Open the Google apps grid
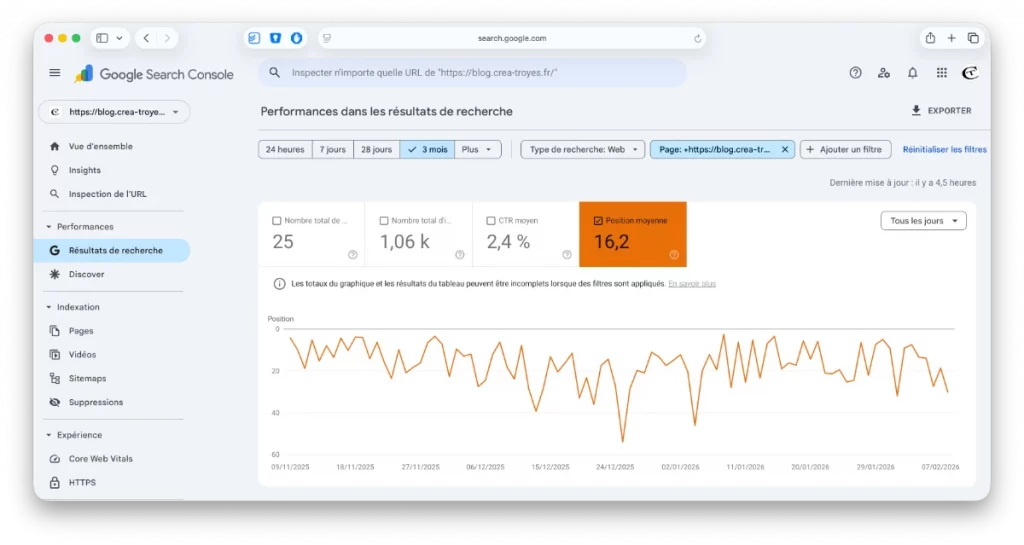The height and width of the screenshot is (545, 1024). (941, 73)
